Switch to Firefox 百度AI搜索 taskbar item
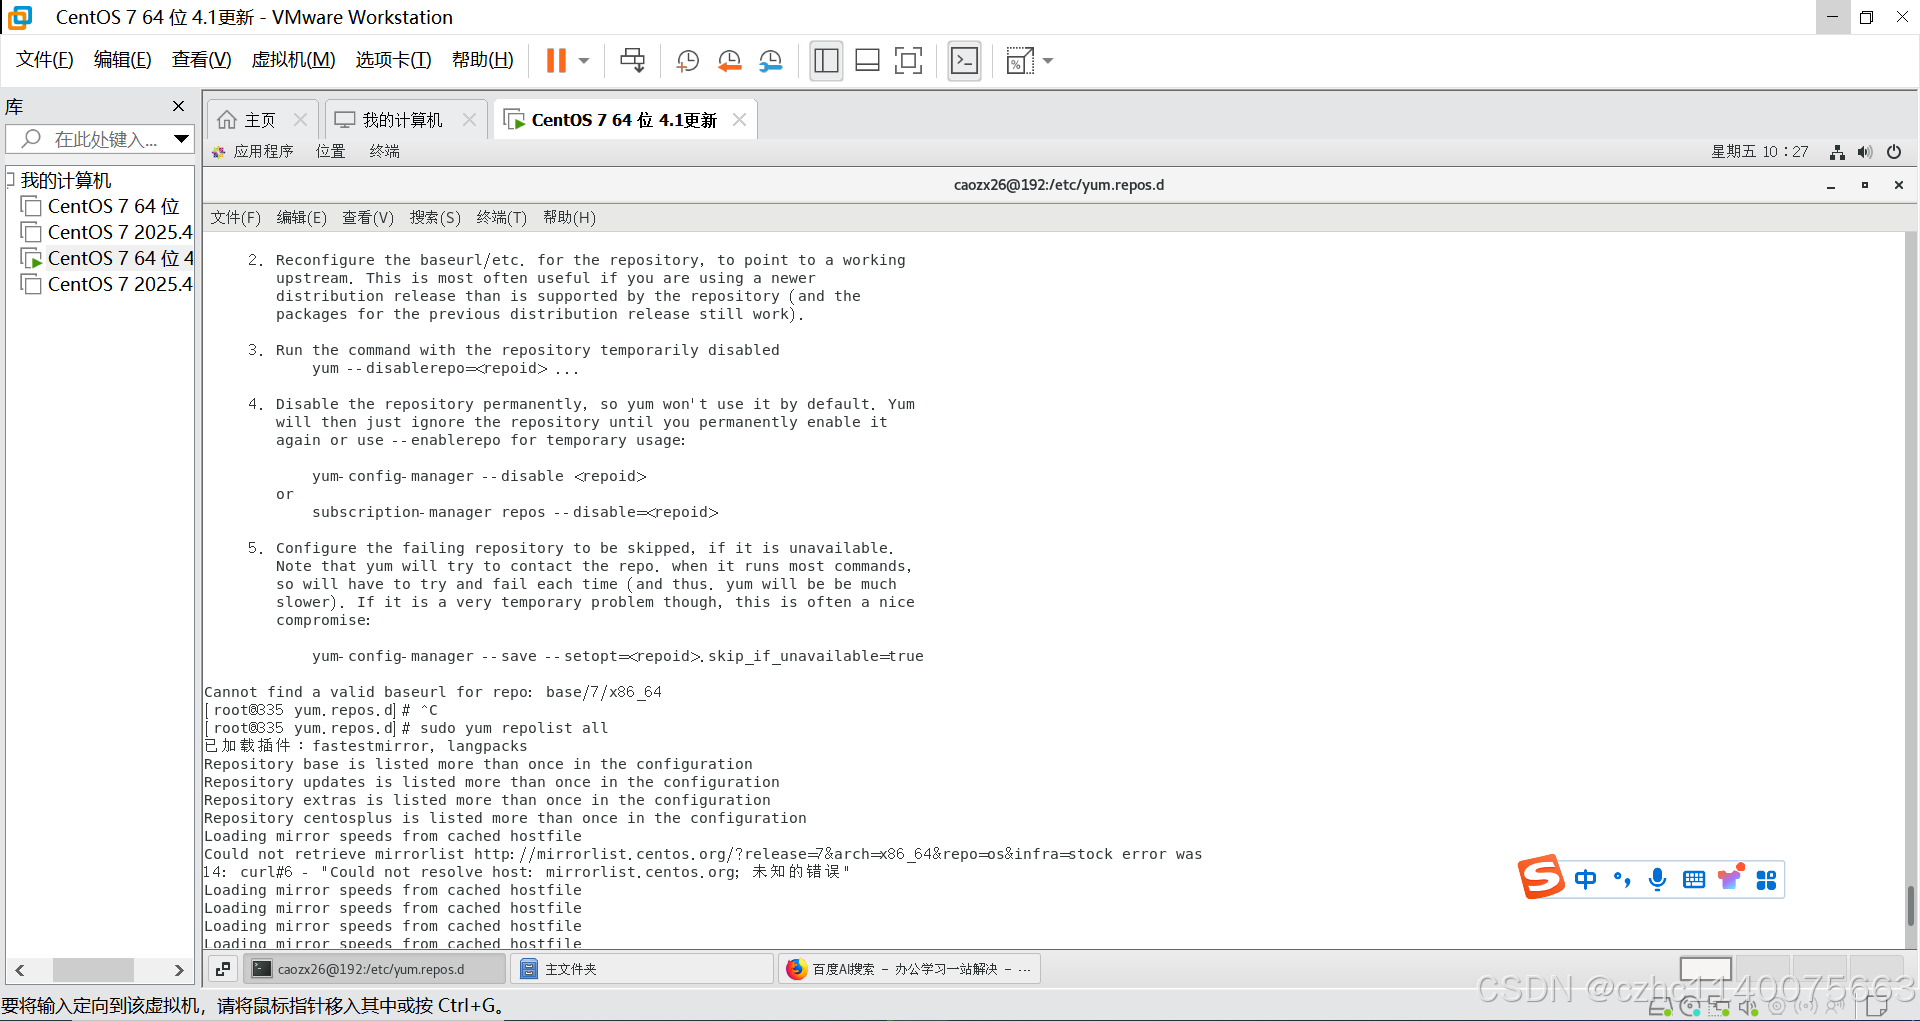The height and width of the screenshot is (1021, 1920). click(x=910, y=969)
